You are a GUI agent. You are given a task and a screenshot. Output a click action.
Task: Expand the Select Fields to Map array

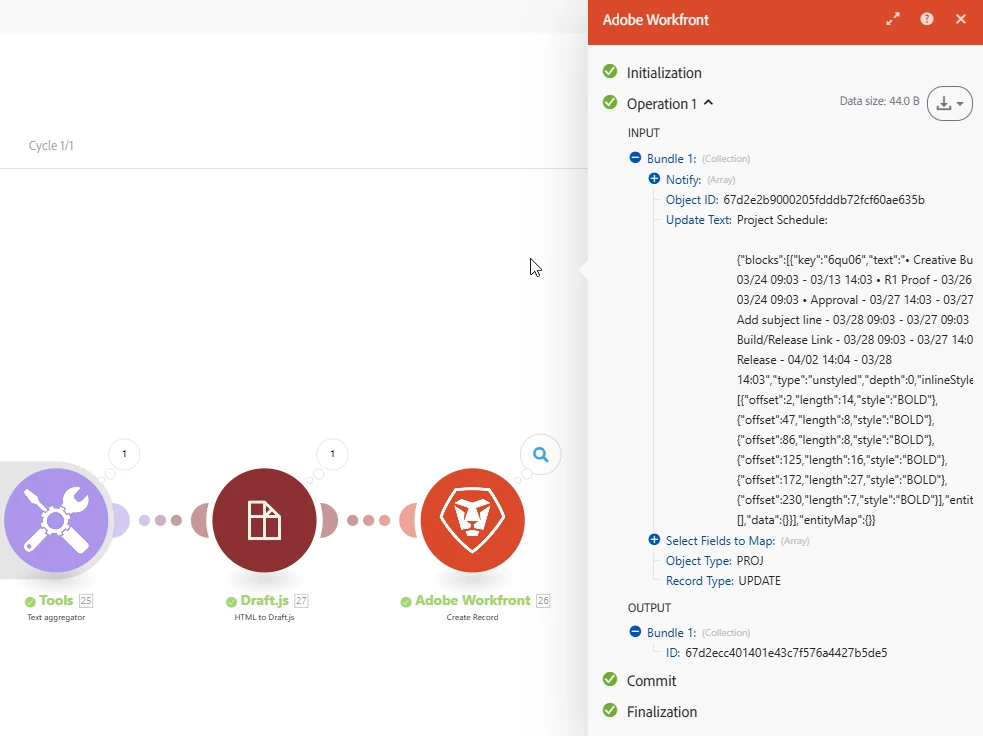654,540
